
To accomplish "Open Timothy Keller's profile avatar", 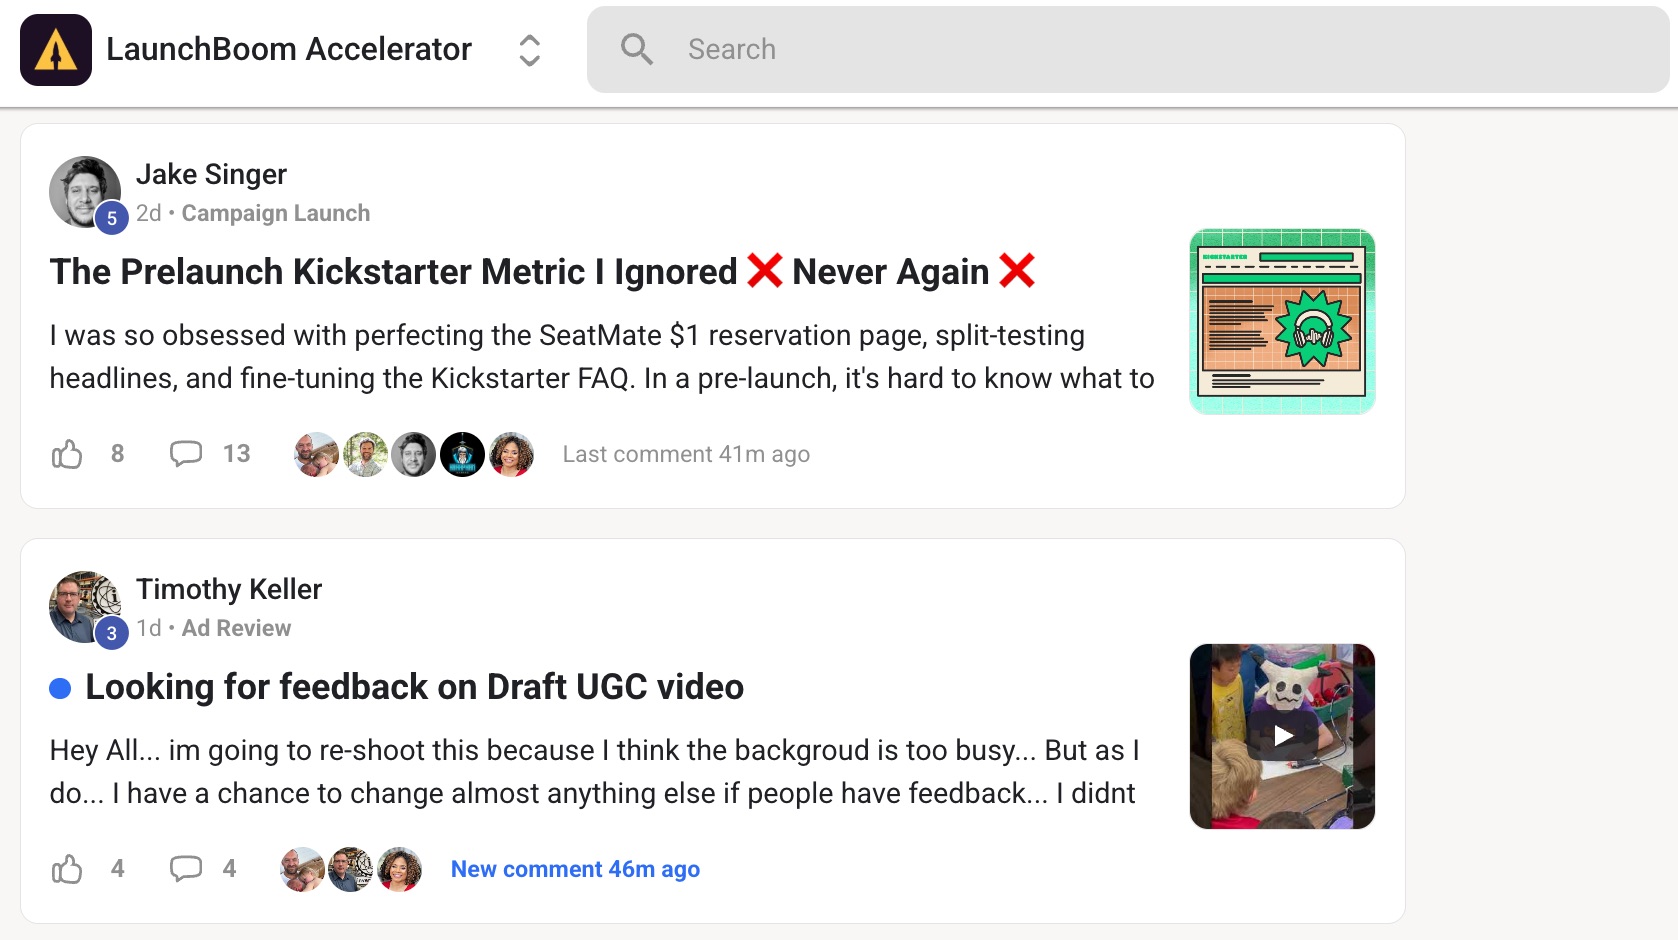I will tap(85, 607).
